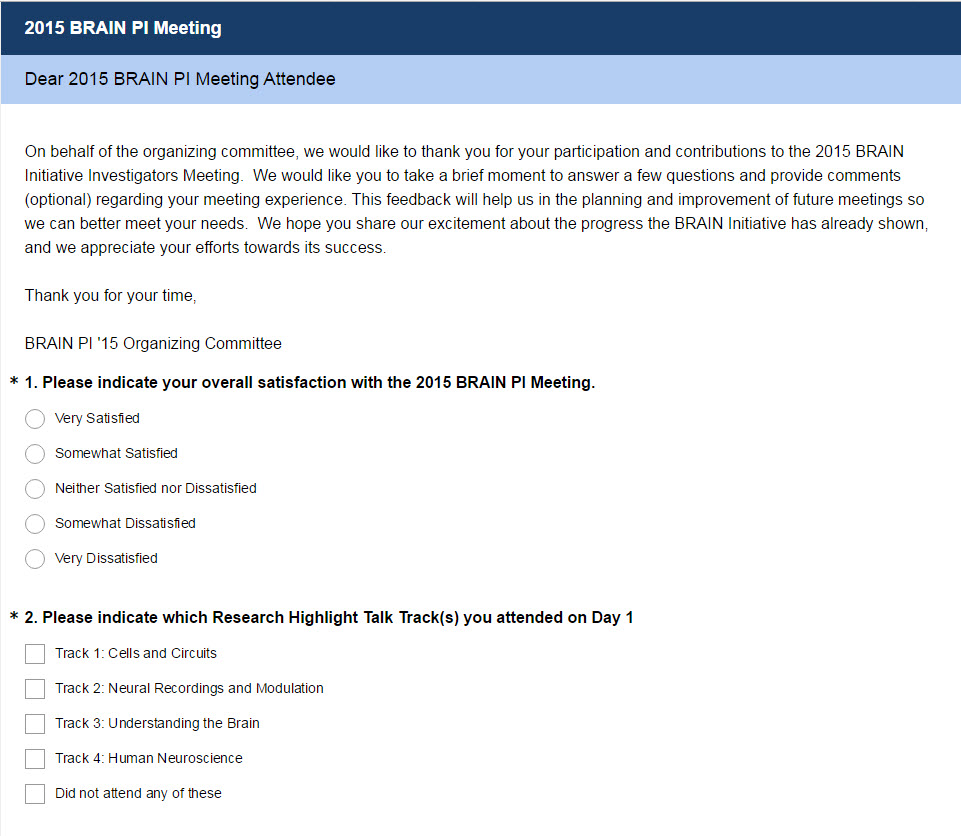This screenshot has height=836, width=961.
Task: Click the 'Track 4: Human Neuroscience' label text
Action: 148,759
